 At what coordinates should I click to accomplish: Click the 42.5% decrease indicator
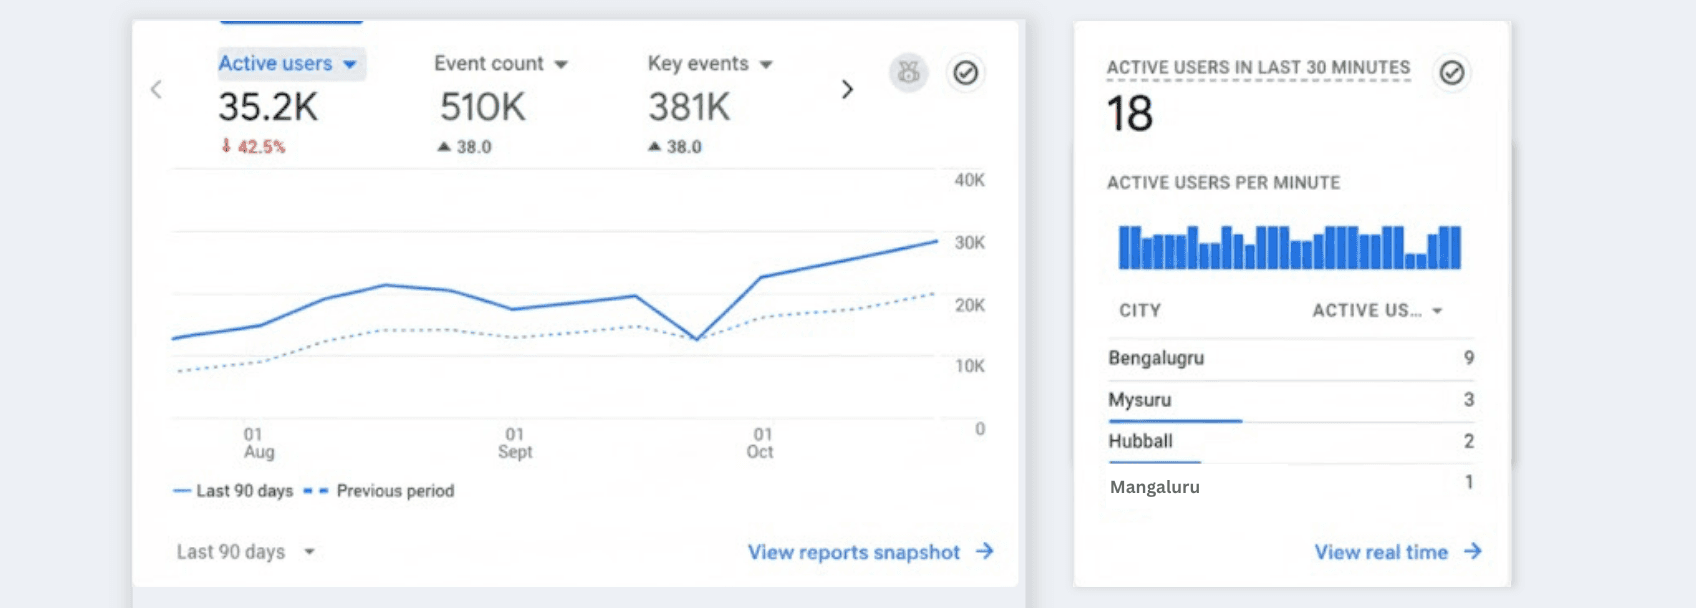click(253, 147)
